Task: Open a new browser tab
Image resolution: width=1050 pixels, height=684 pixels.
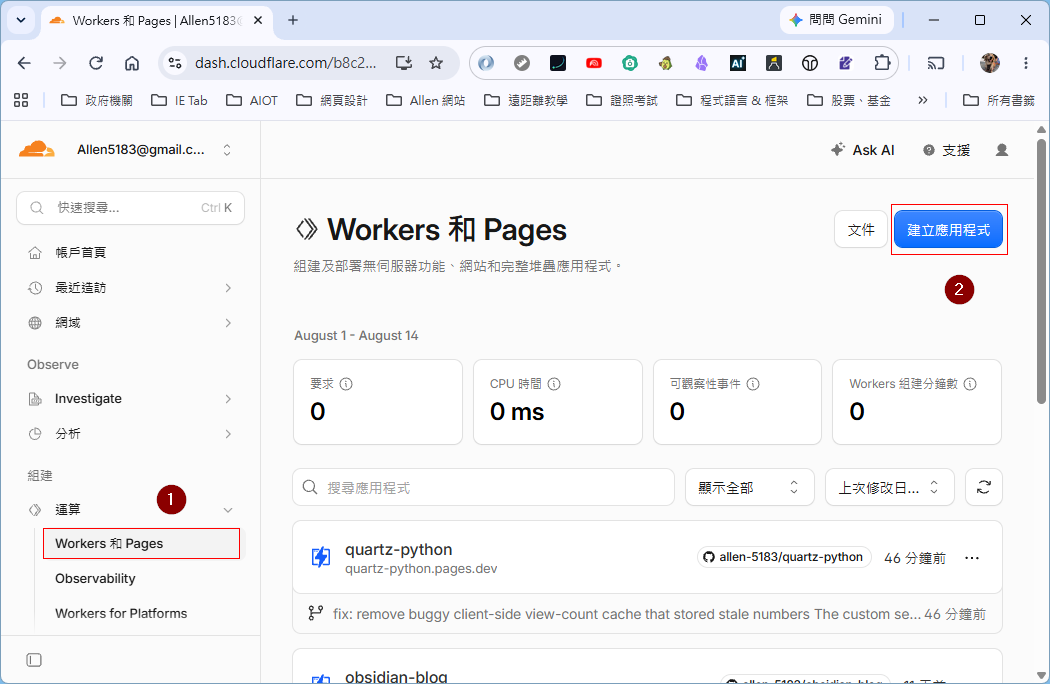Action: coord(293,20)
